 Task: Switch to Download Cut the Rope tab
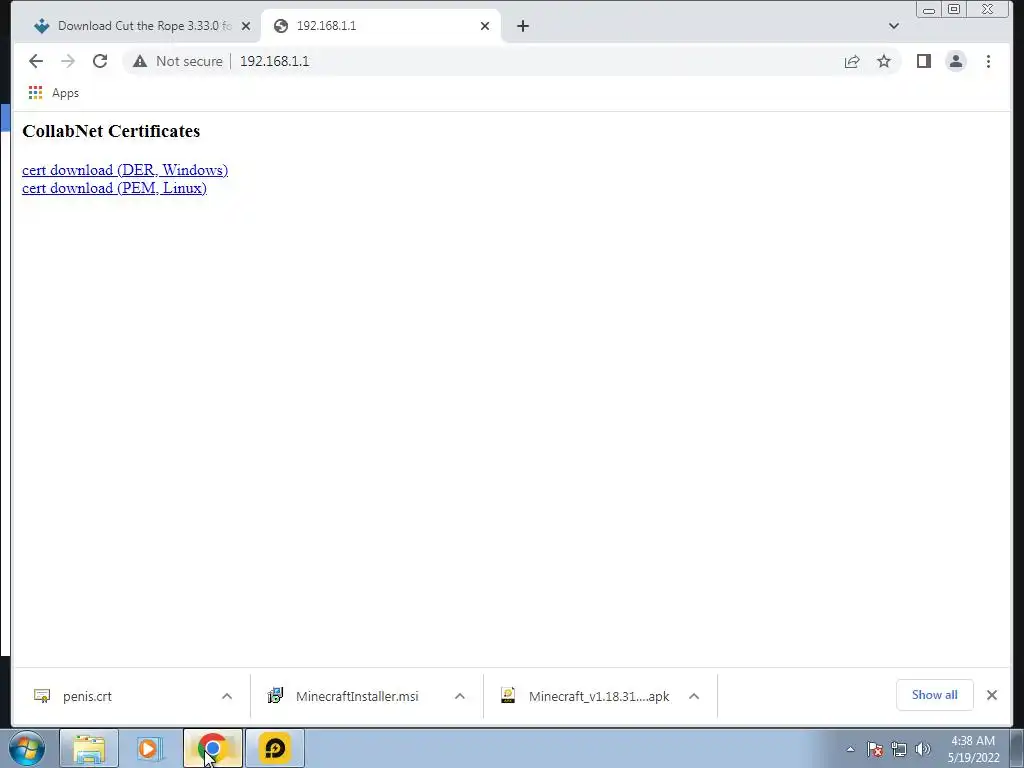click(134, 26)
